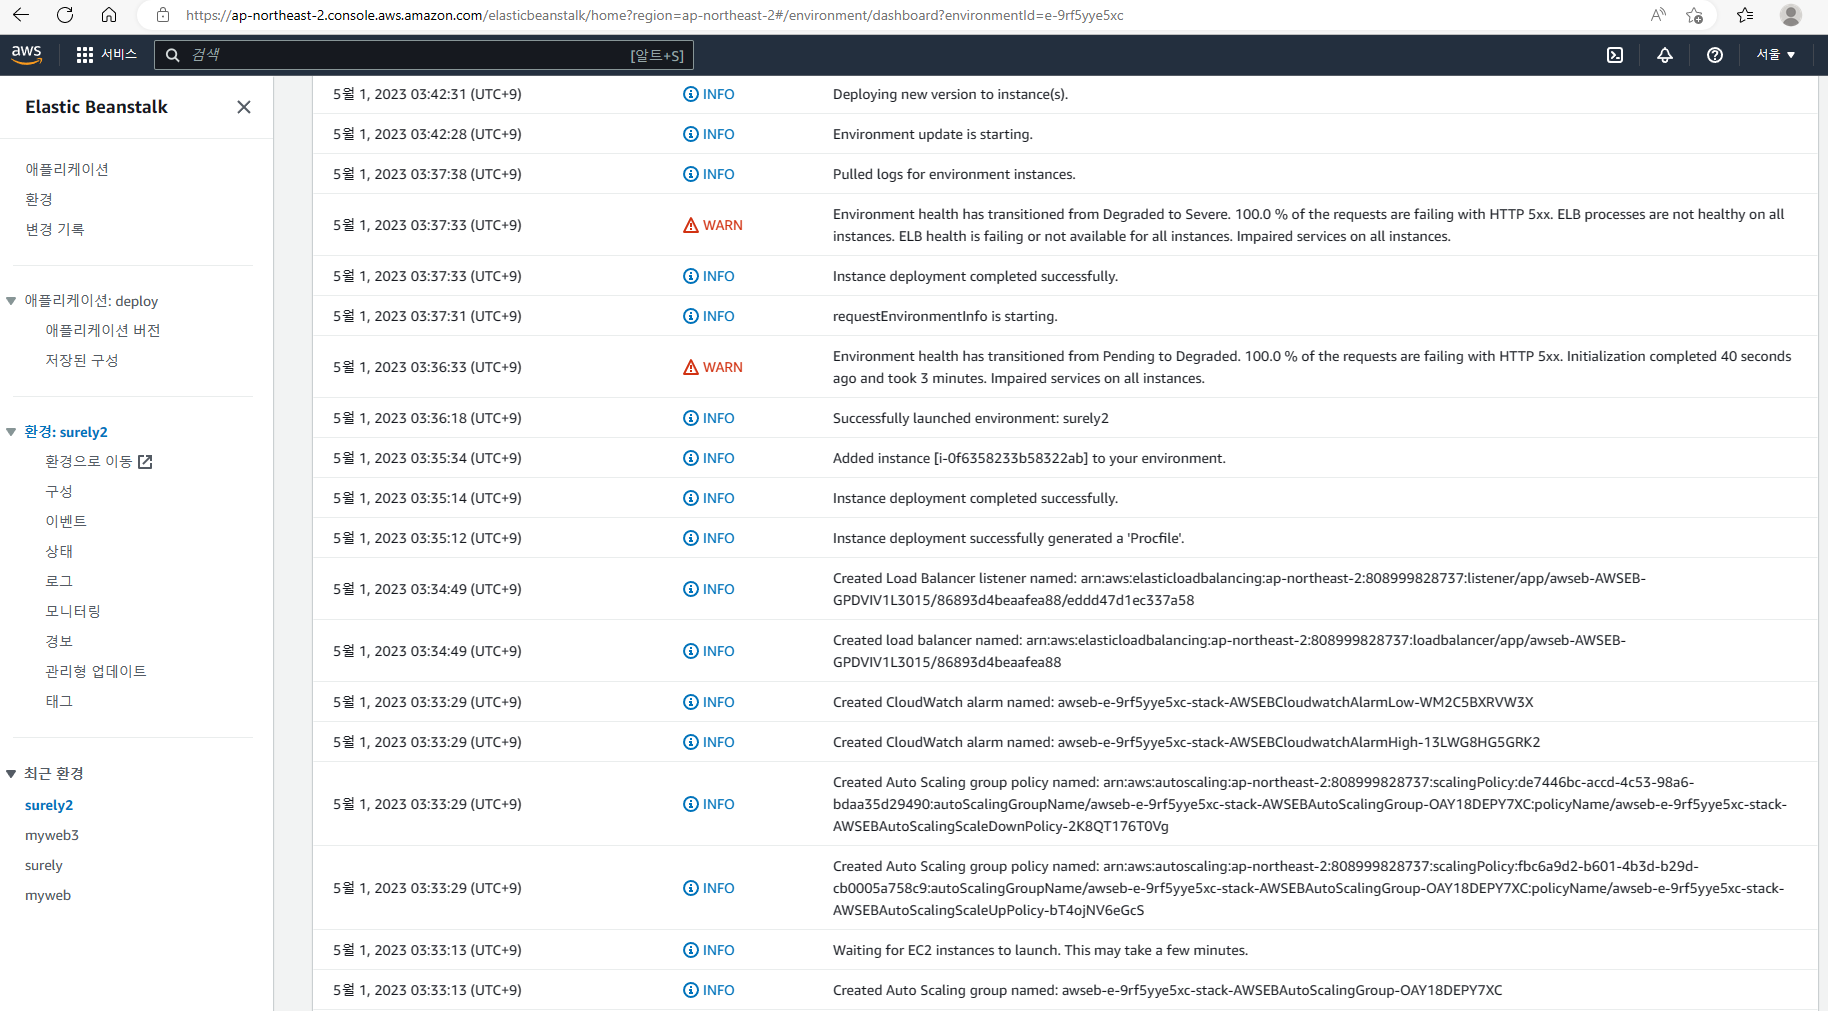Click INFO icon for Load Balancer listener event
The width and height of the screenshot is (1828, 1011).
(x=691, y=589)
